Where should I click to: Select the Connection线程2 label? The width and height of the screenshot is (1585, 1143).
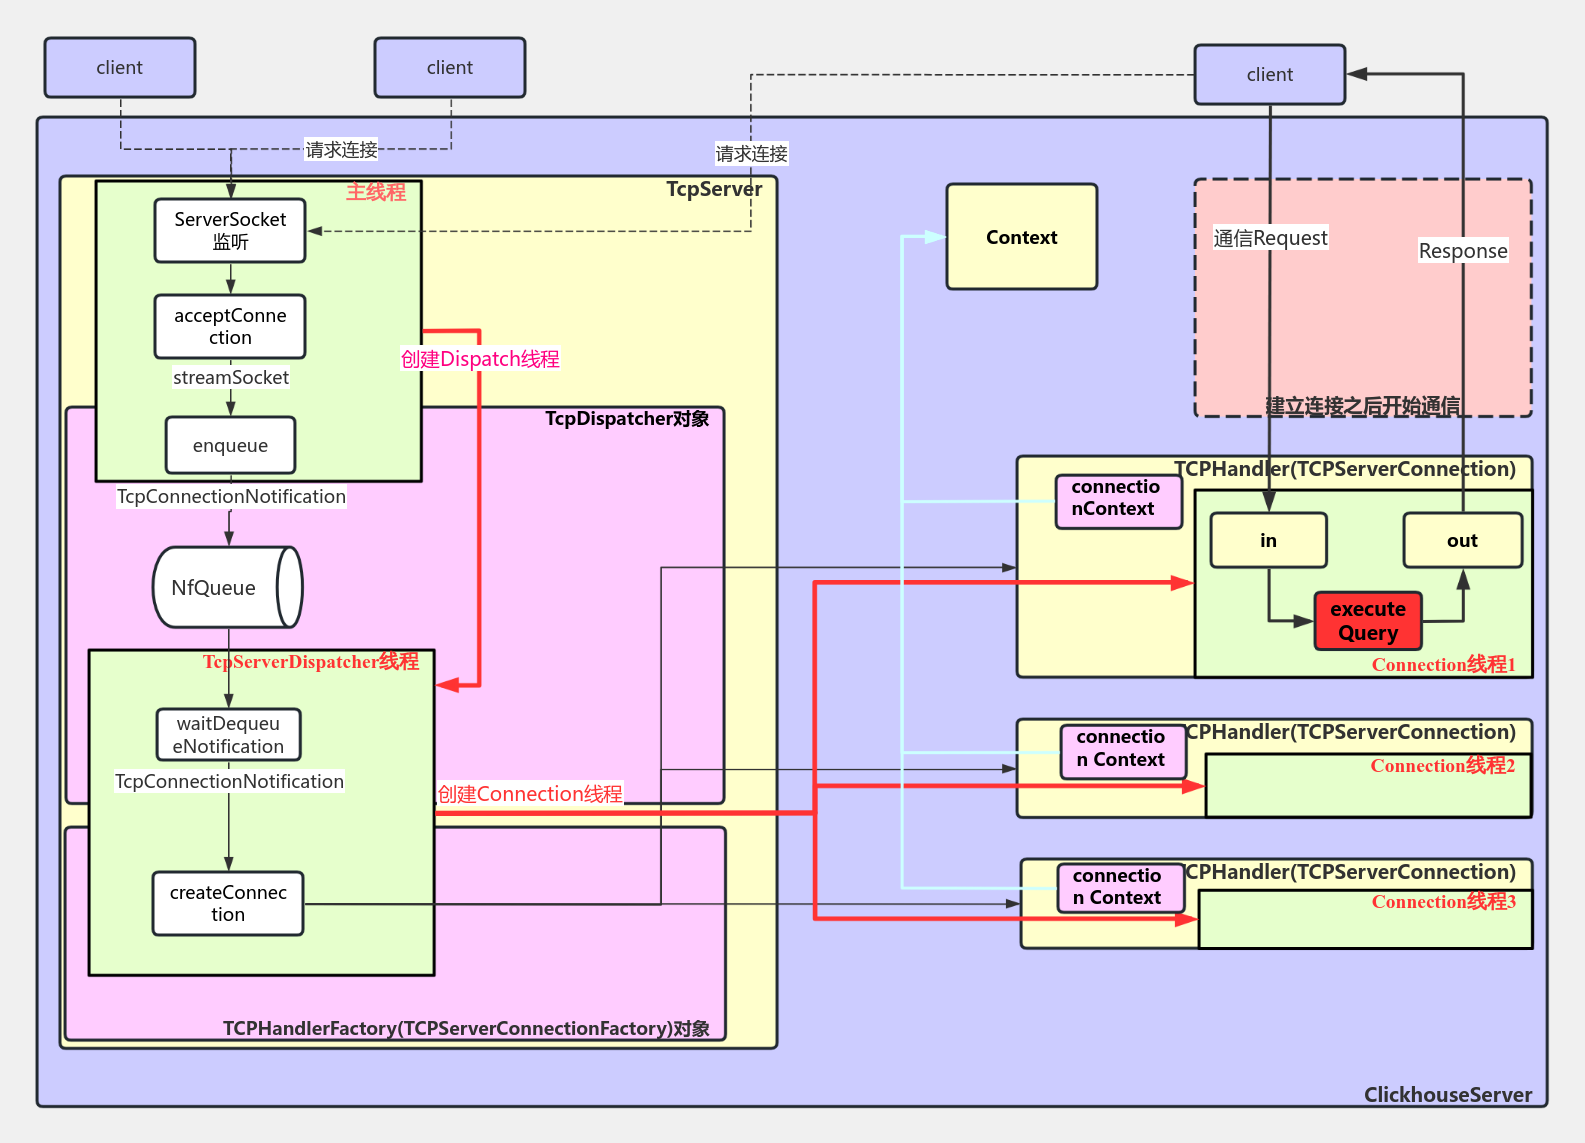[x=1442, y=766]
